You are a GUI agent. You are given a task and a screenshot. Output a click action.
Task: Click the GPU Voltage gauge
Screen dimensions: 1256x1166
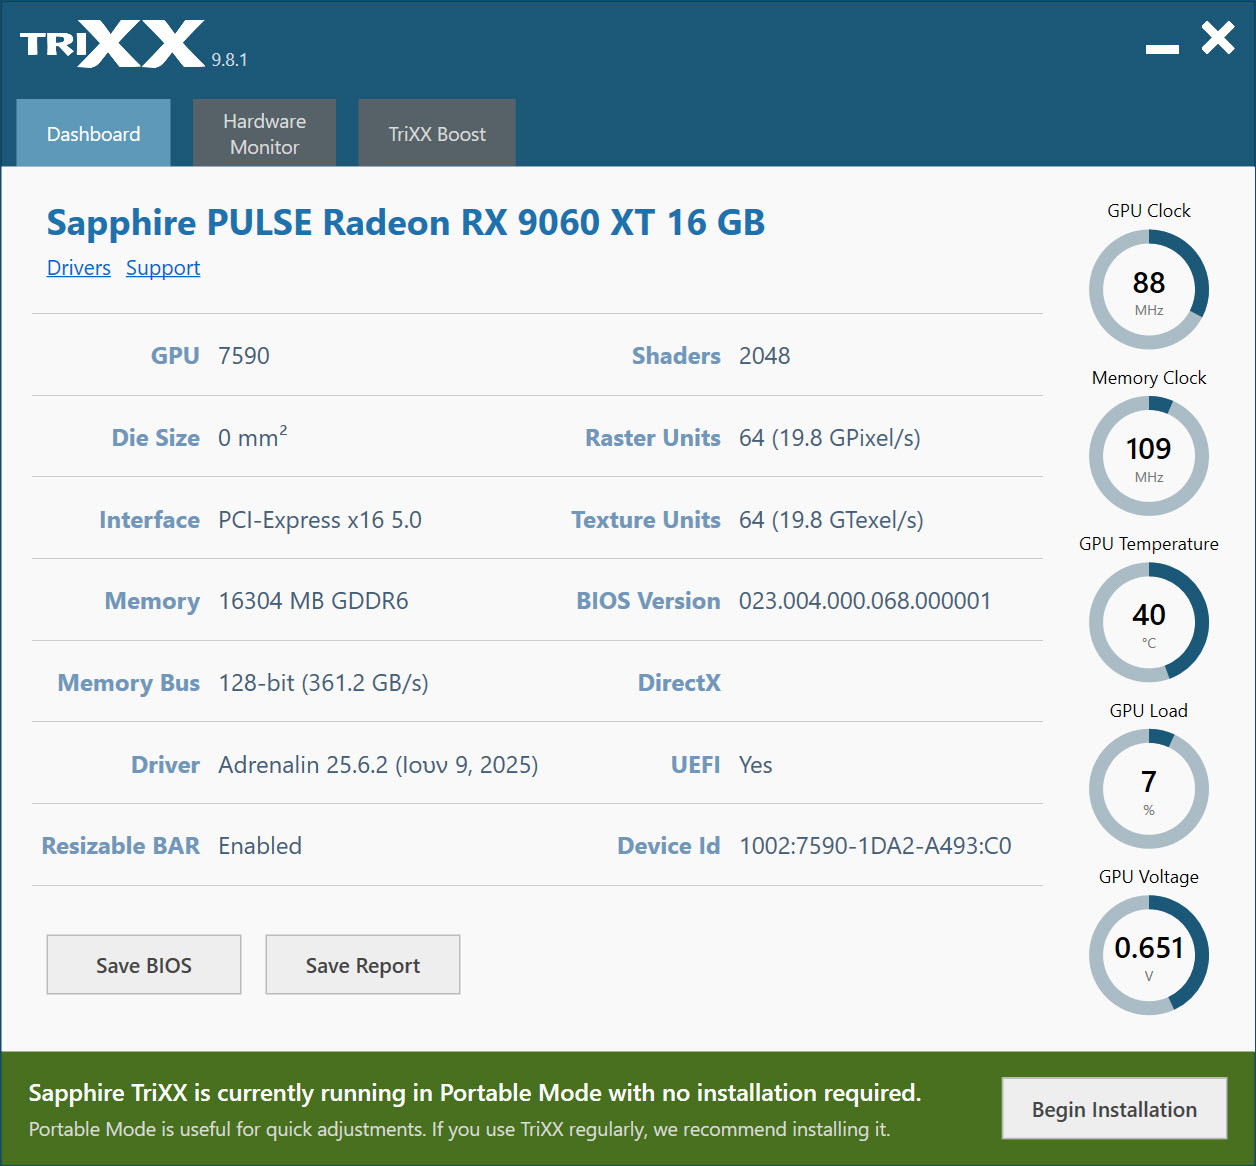point(1148,955)
